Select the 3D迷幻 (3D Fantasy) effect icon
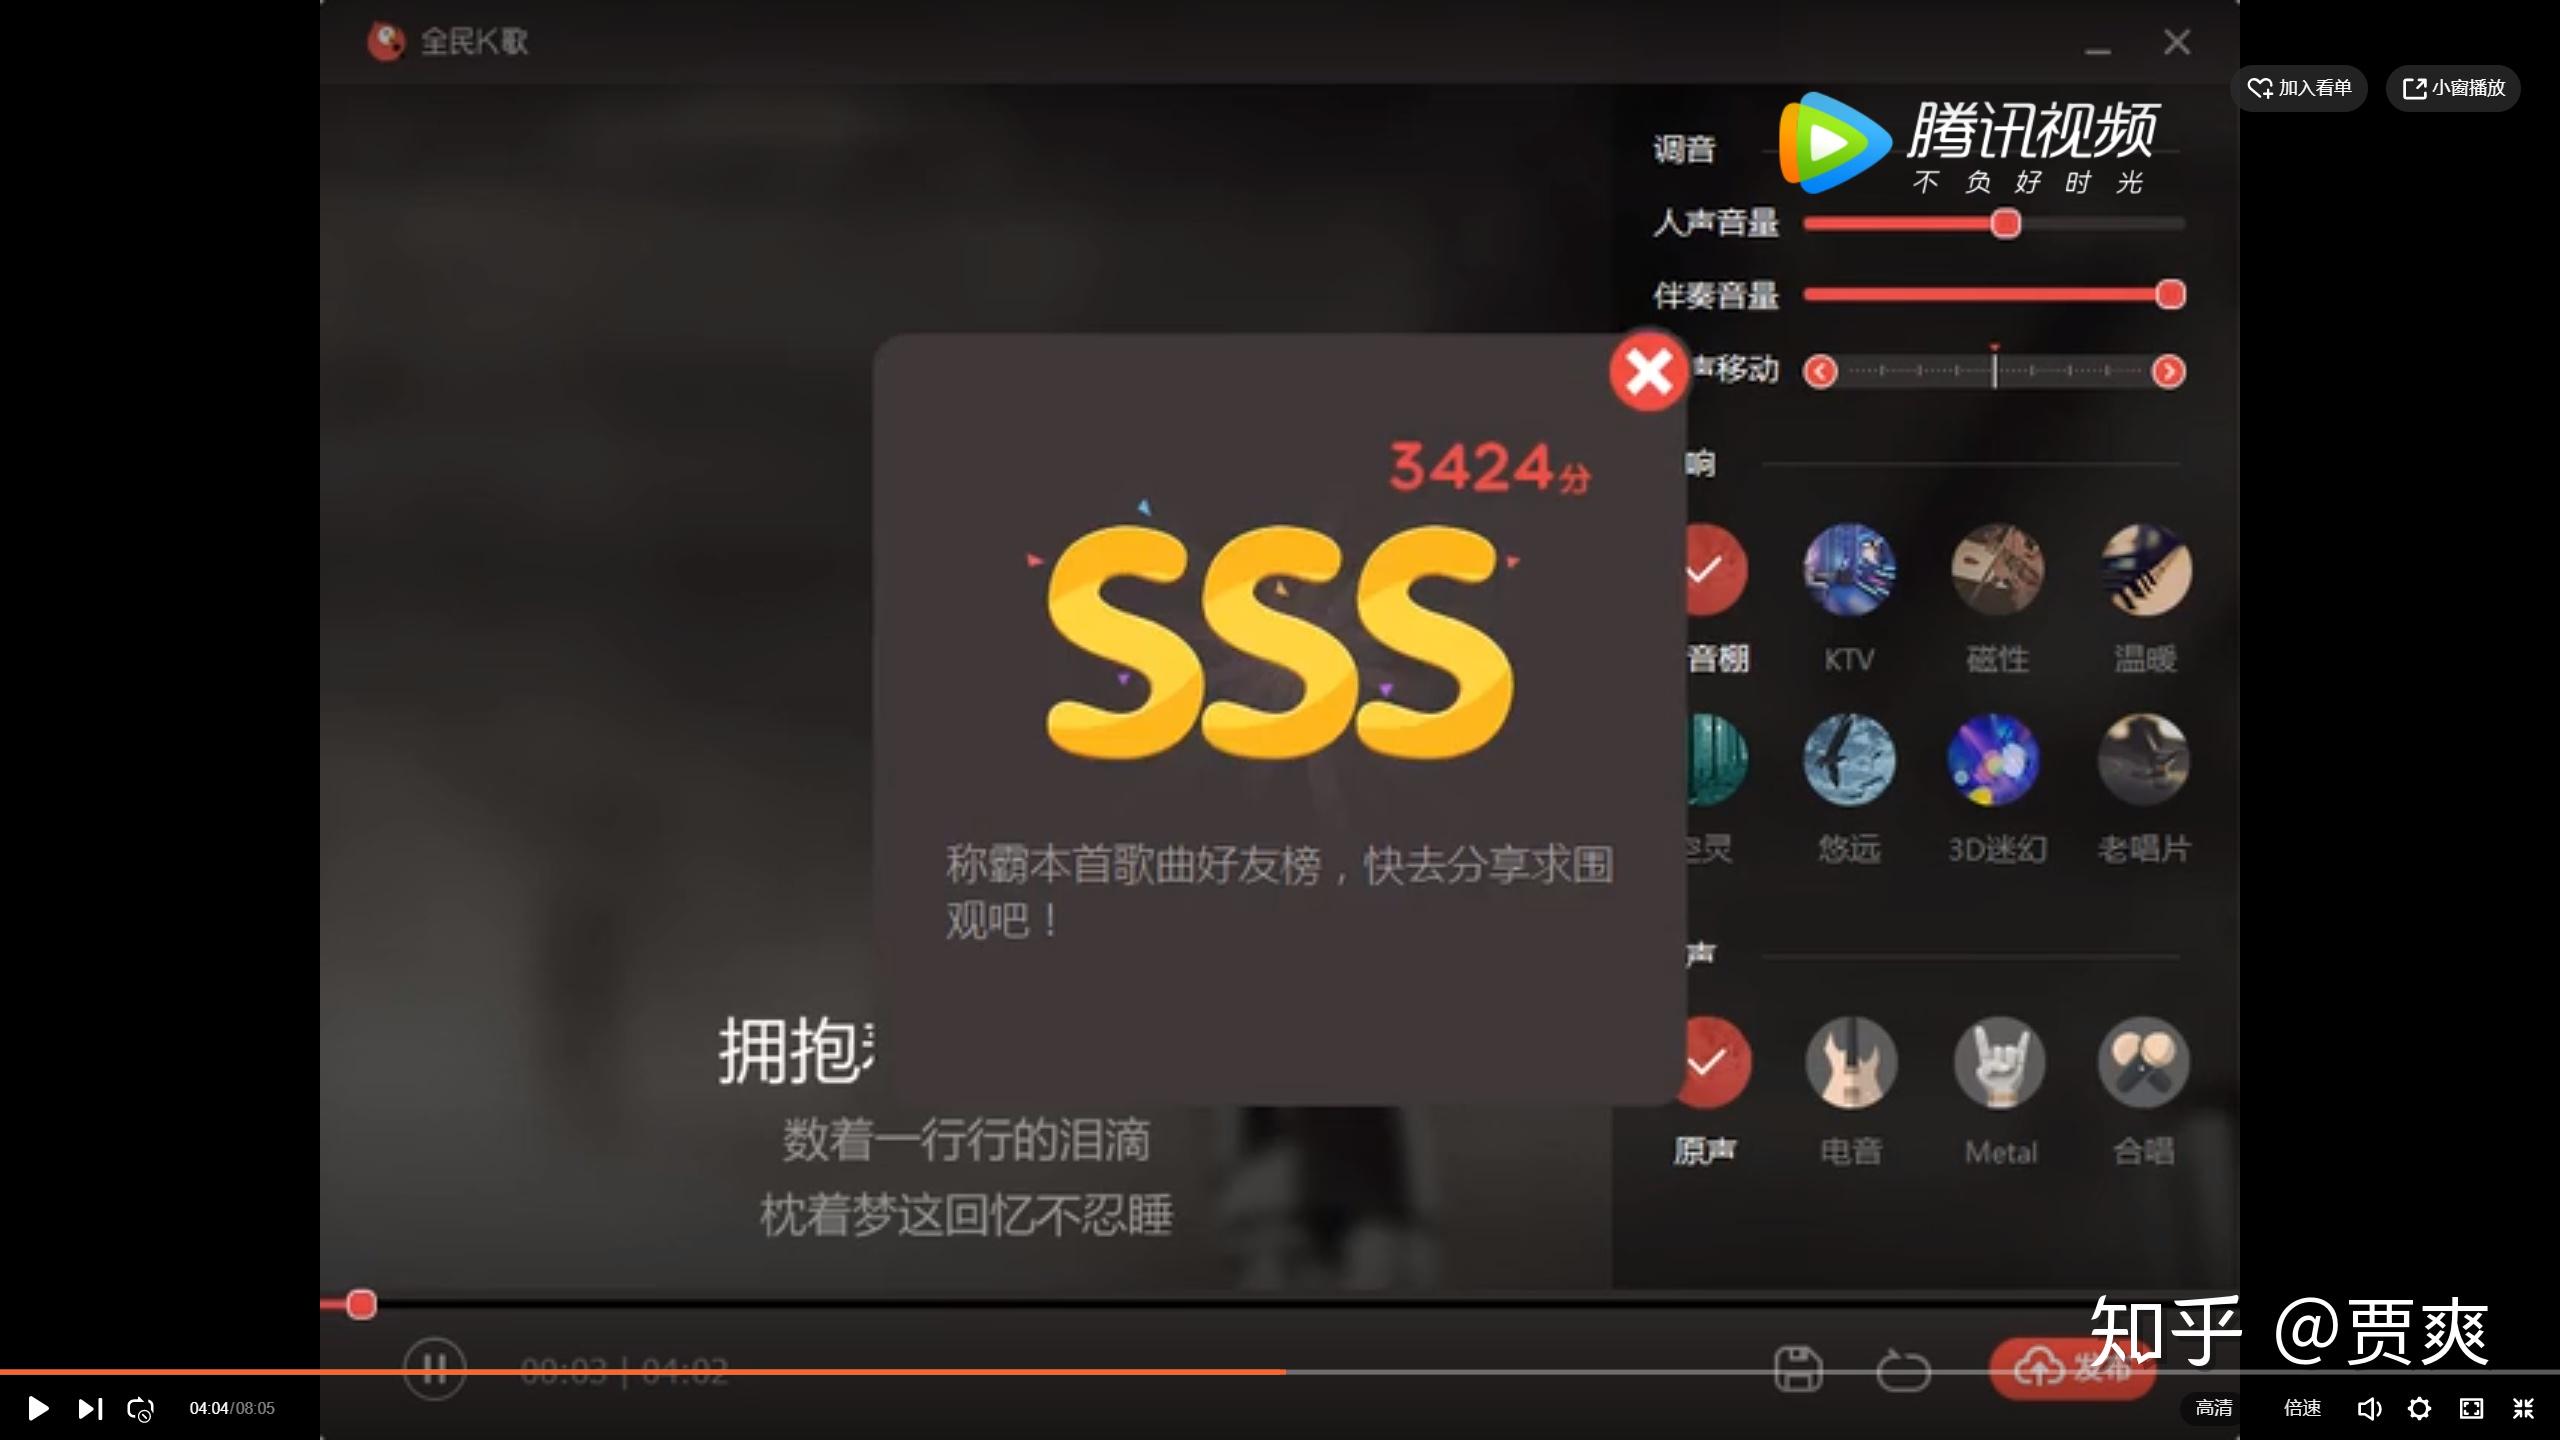The image size is (2560, 1440). [1994, 760]
